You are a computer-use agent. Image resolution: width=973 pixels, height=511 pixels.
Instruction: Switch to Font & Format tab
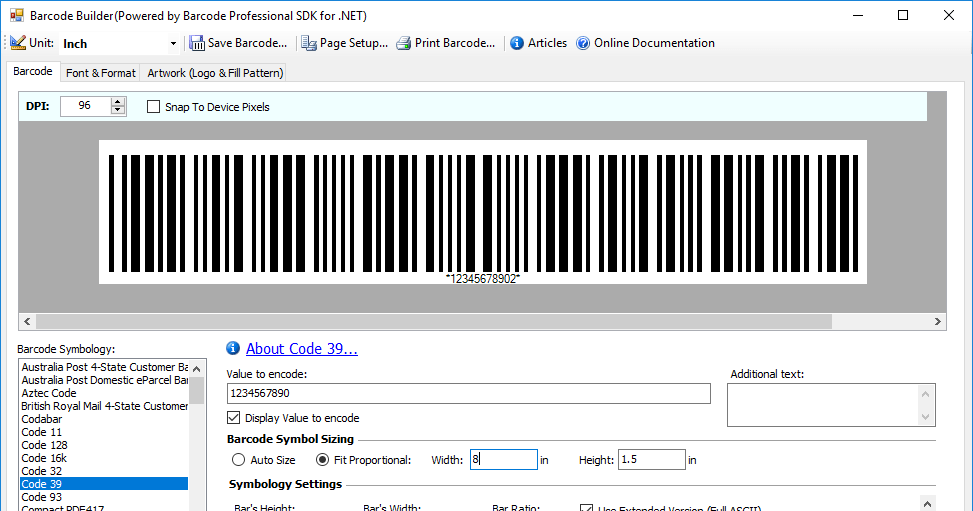[101, 73]
